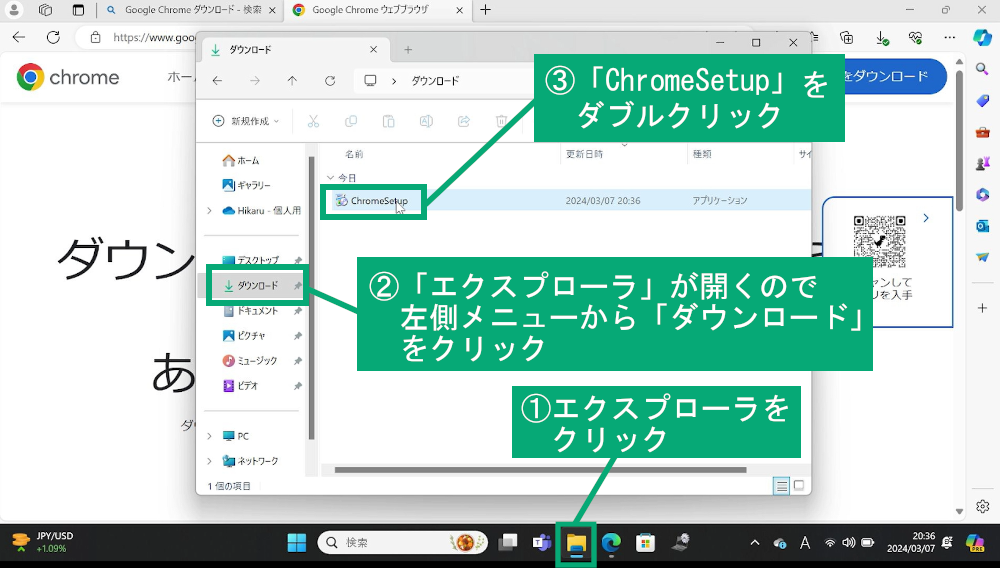1000x568 pixels.
Task: Open Edge profile icon
Action: click(14, 10)
